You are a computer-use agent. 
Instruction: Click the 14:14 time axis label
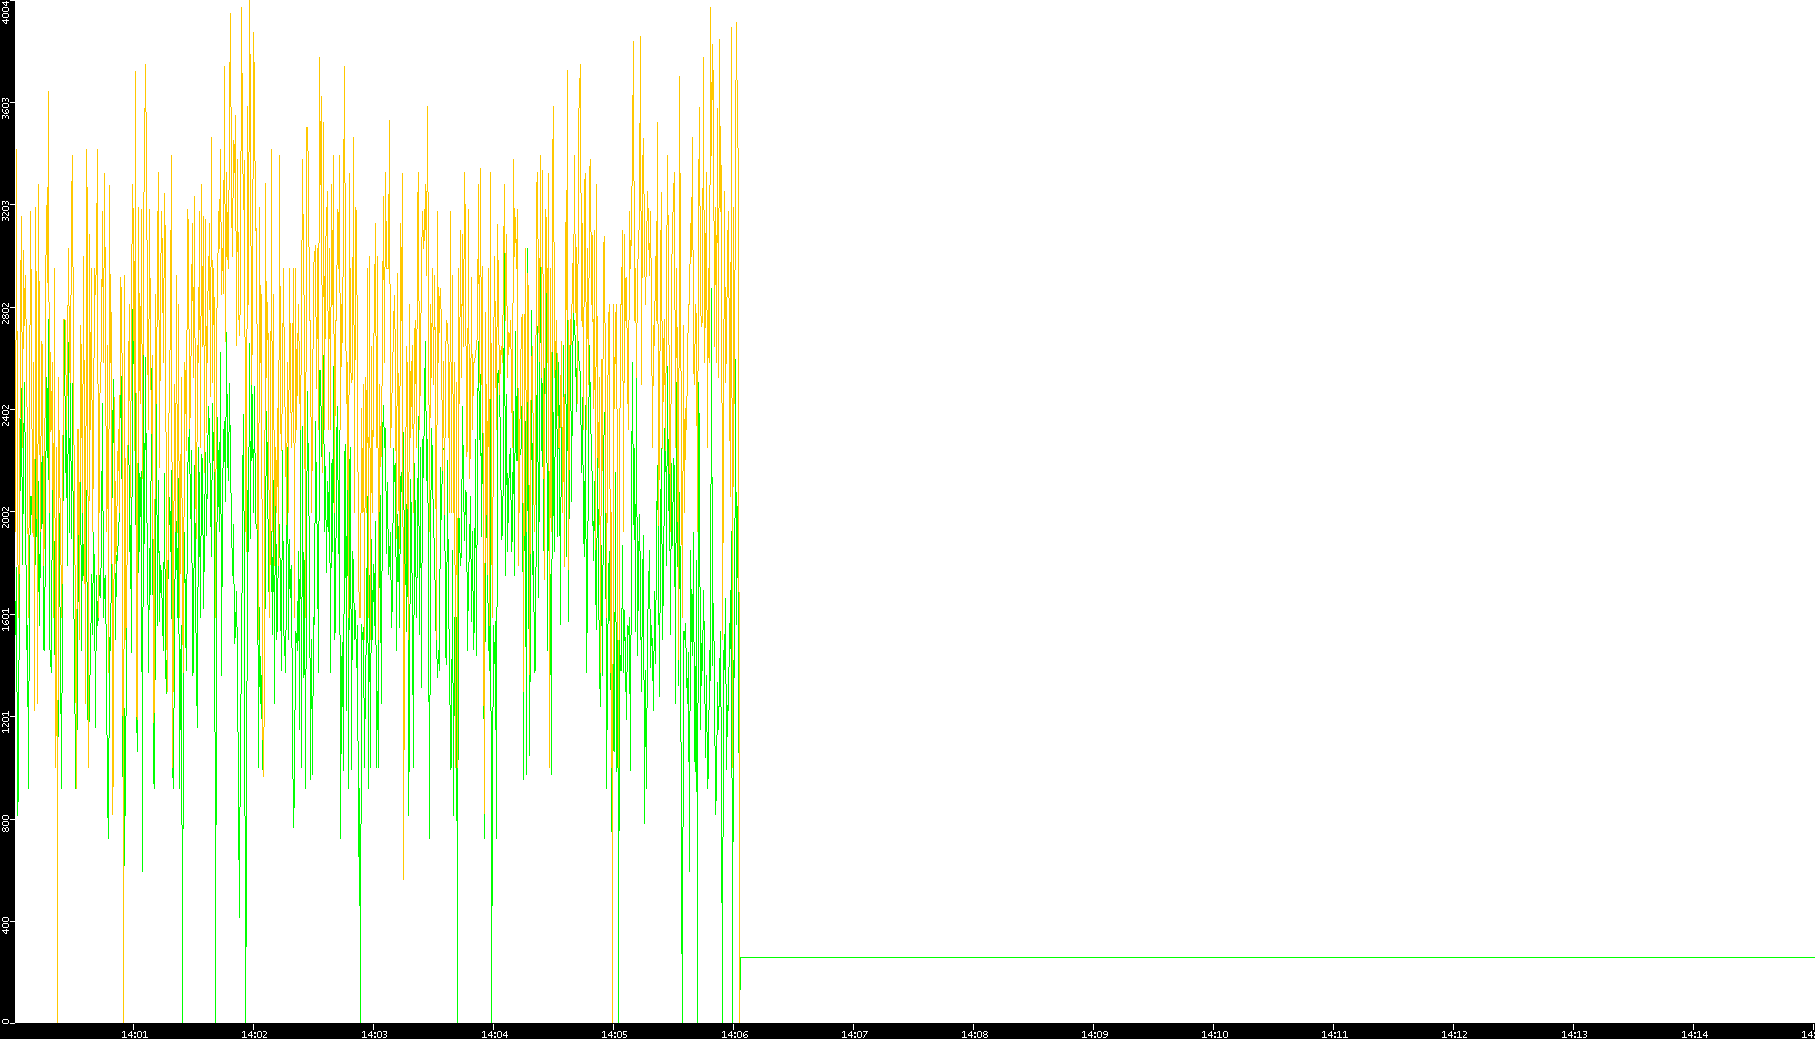pos(1694,1034)
